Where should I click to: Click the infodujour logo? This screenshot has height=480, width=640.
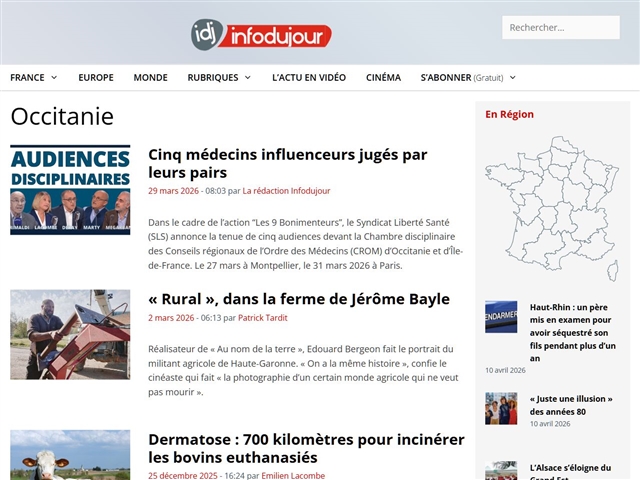pyautogui.click(x=261, y=35)
